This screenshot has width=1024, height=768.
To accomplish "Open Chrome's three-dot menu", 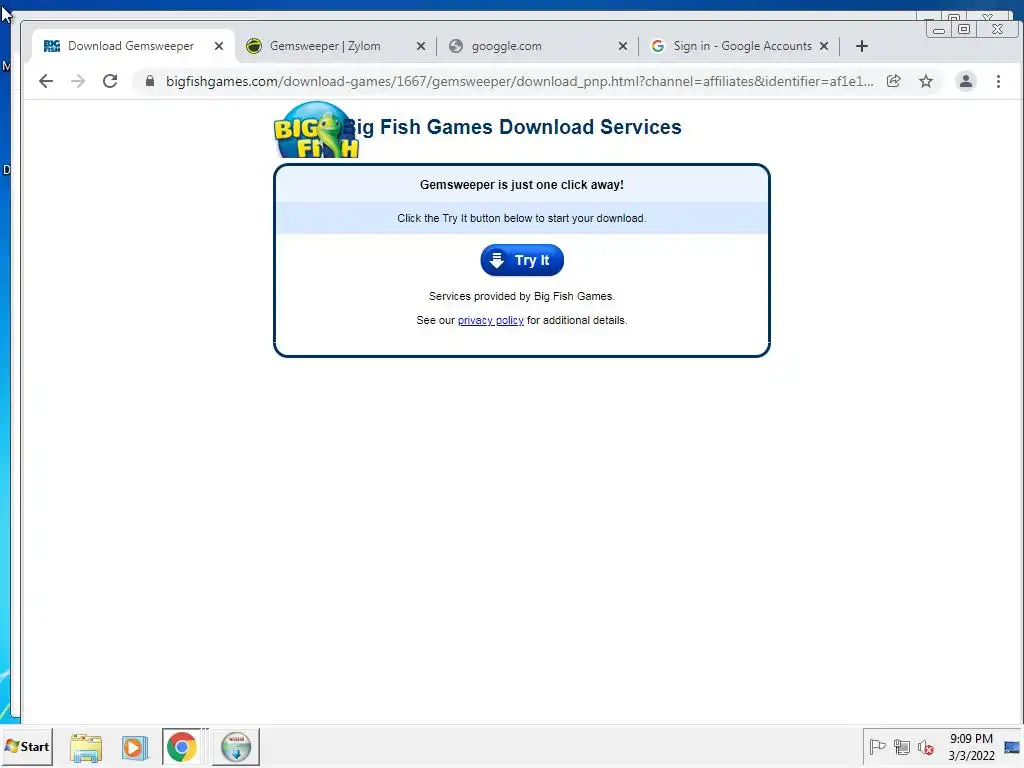I will coord(998,81).
